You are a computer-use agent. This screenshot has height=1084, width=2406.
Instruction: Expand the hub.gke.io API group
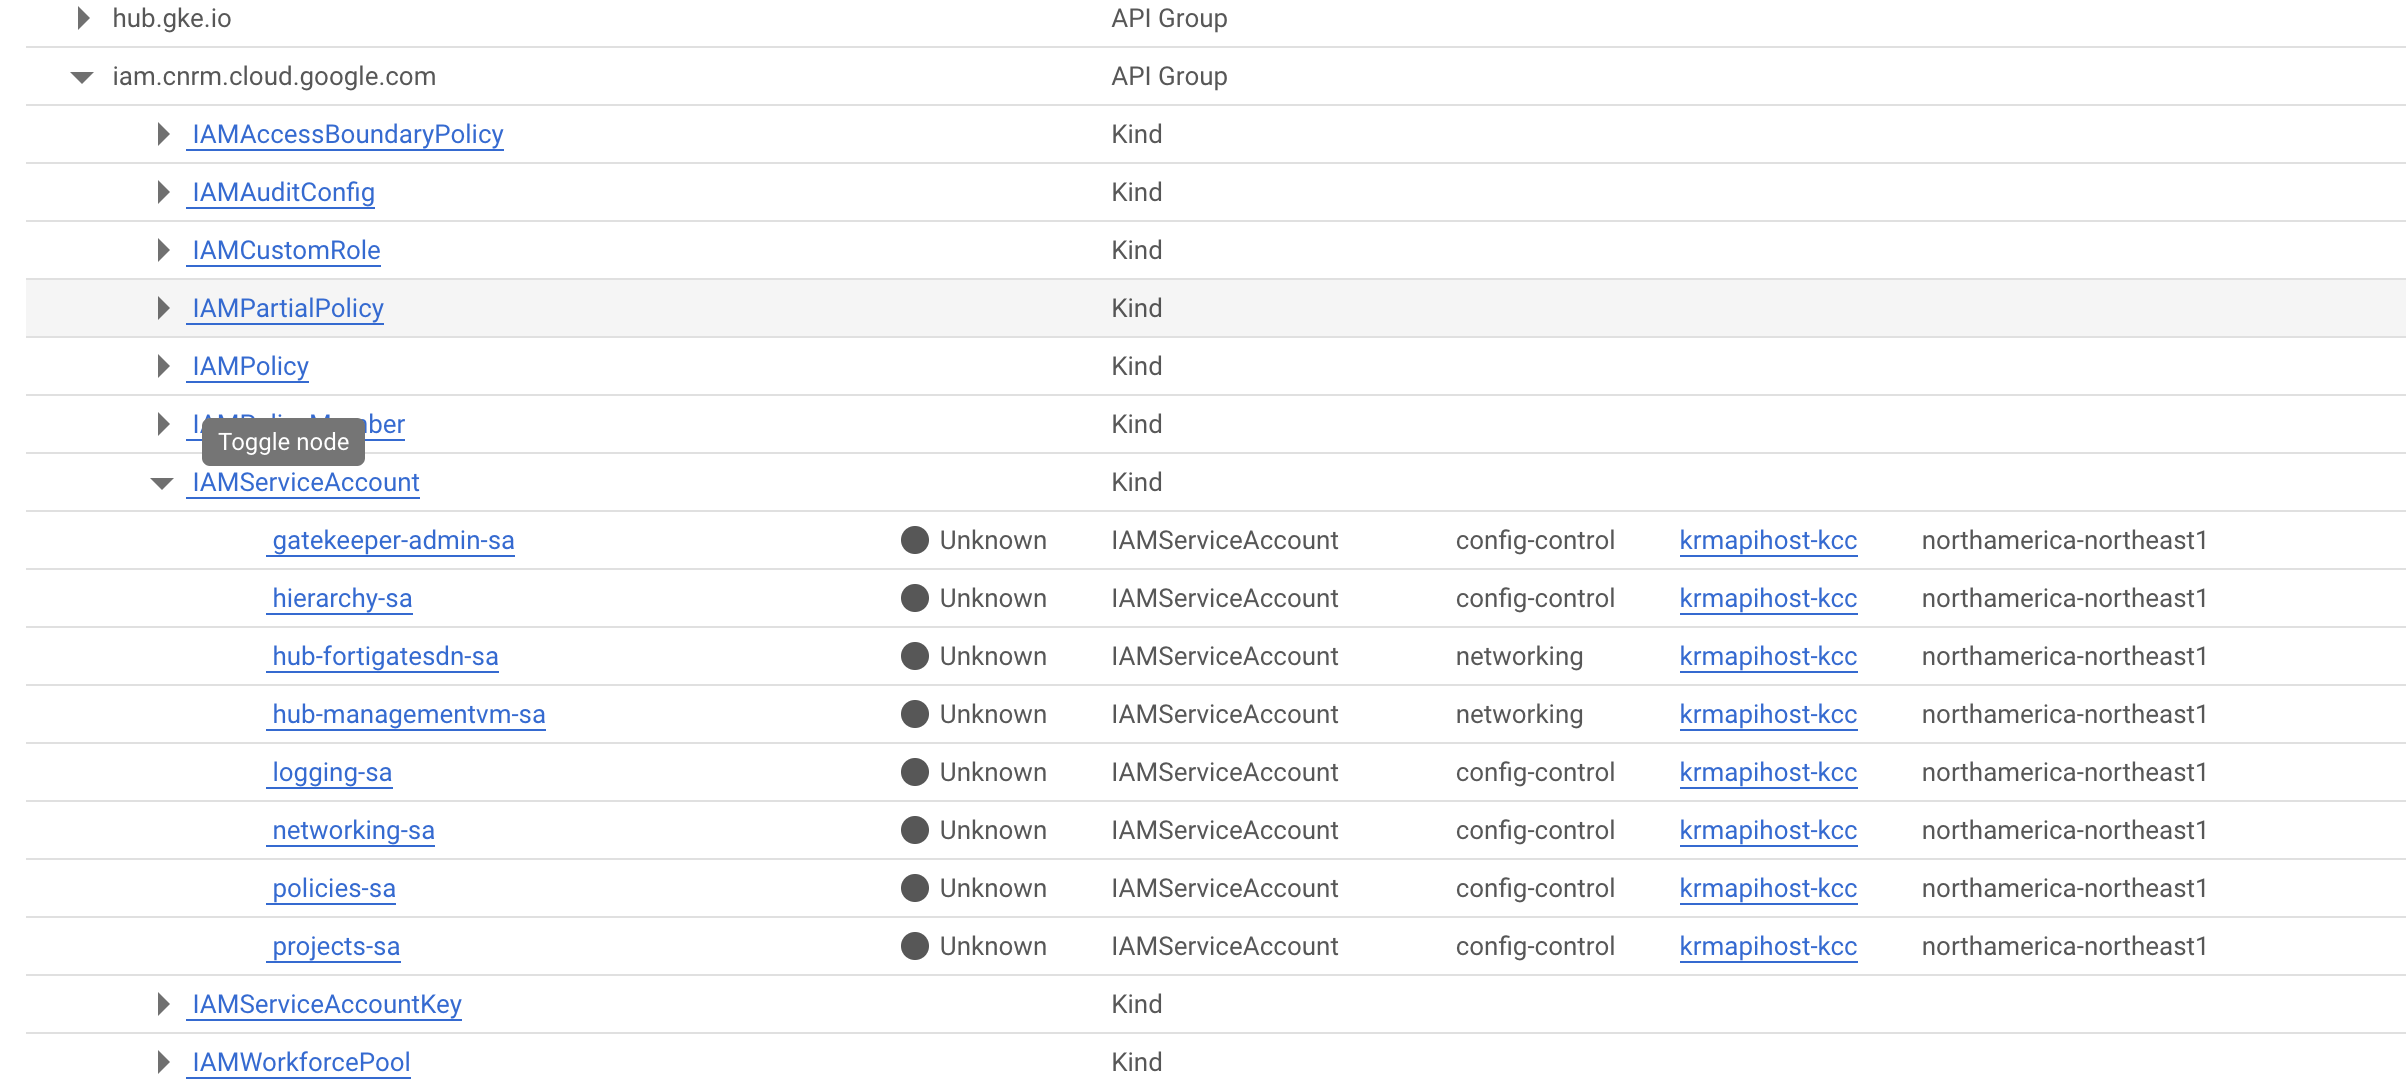(x=82, y=18)
